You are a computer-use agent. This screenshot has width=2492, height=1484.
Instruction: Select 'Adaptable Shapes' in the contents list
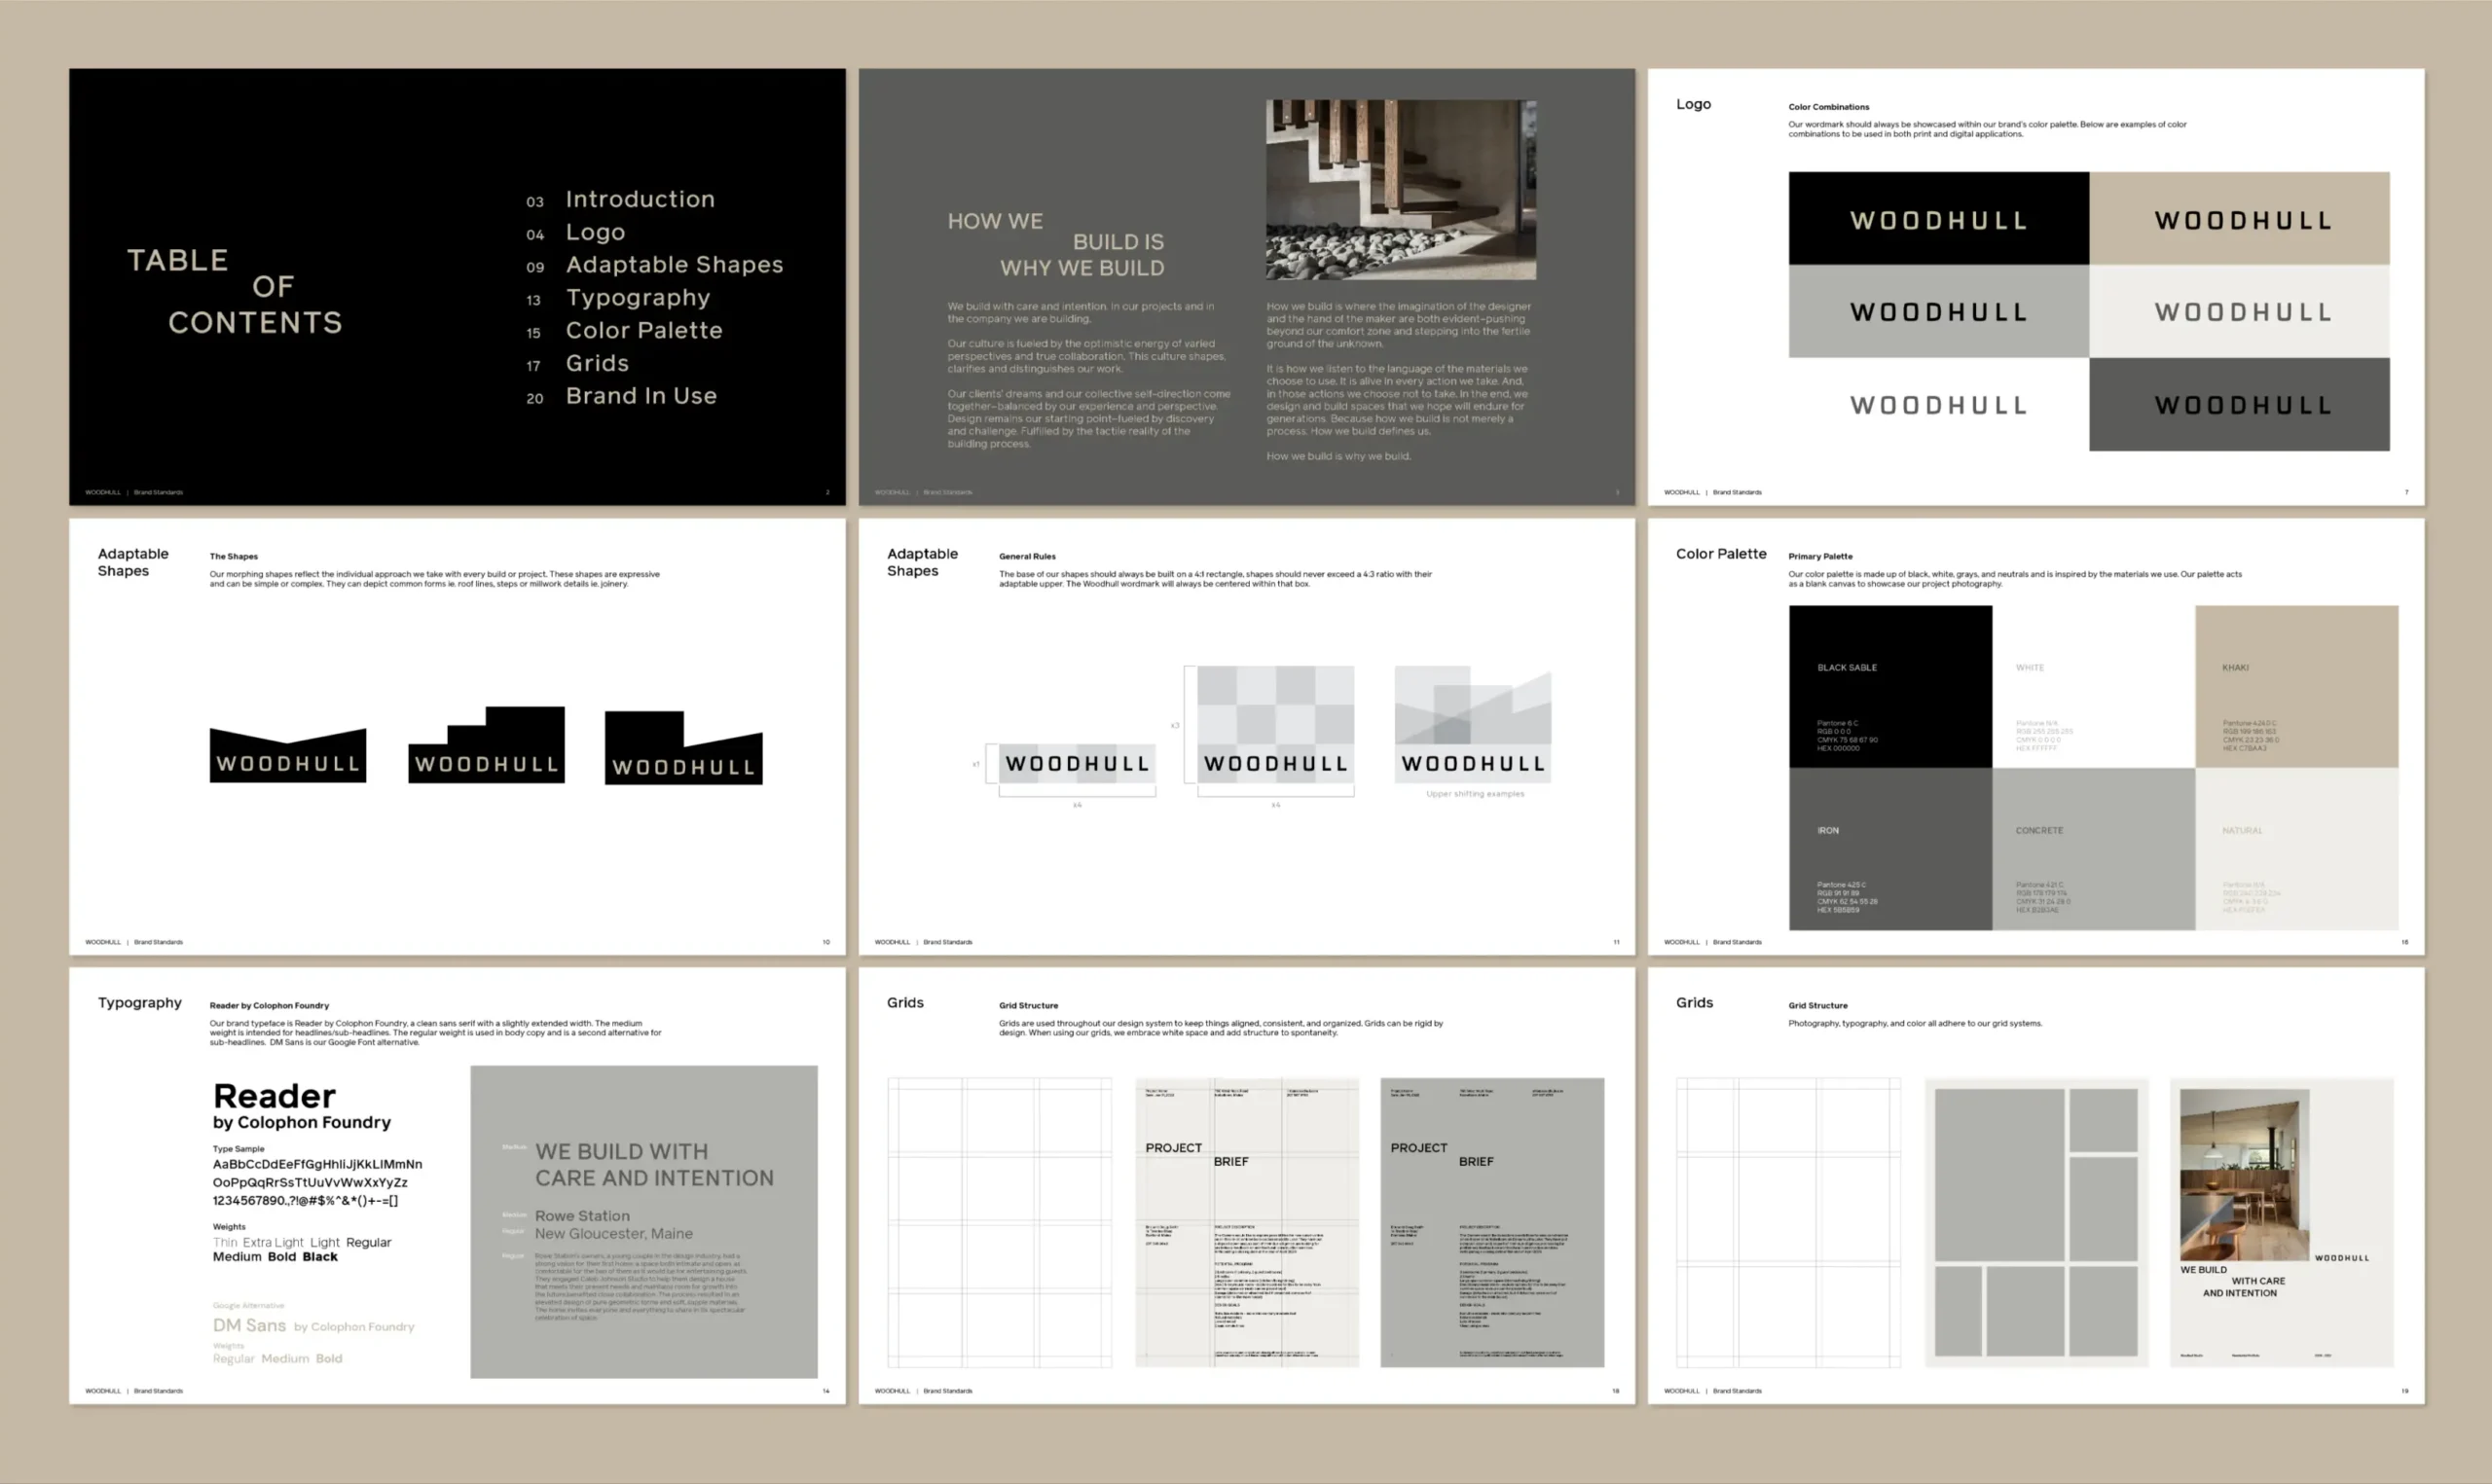[674, 265]
